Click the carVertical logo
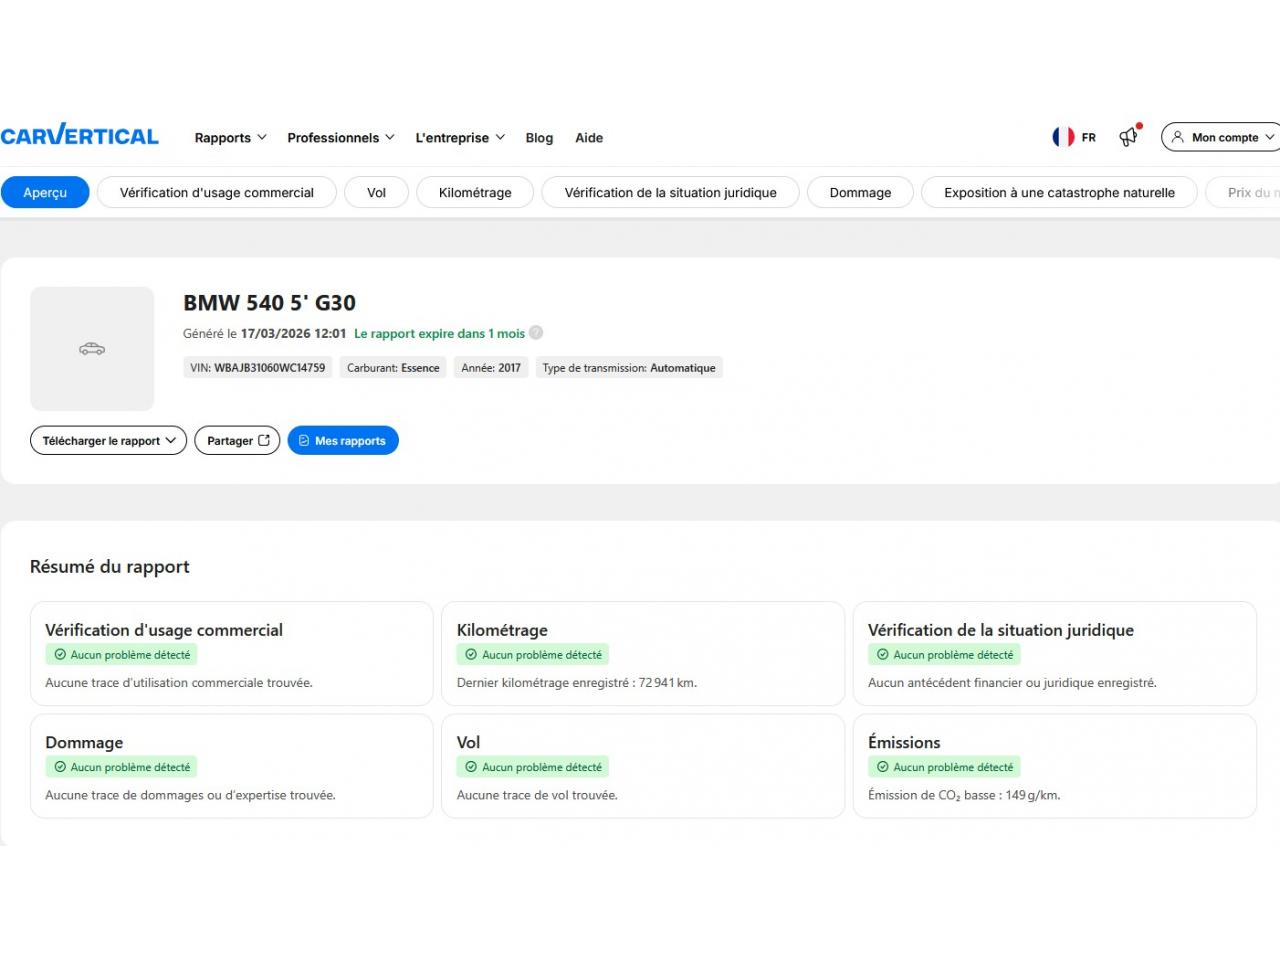This screenshot has height=960, width=1280. [x=80, y=136]
